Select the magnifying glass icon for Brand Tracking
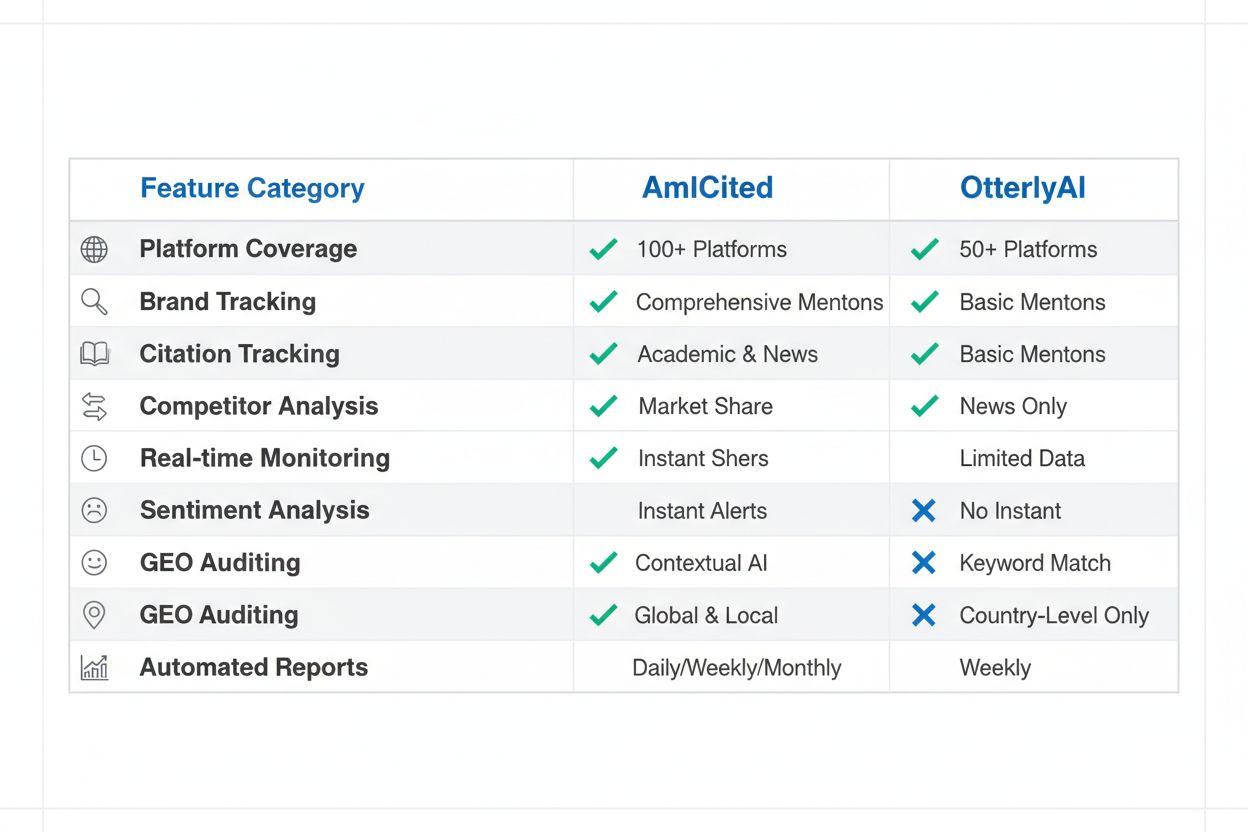 click(x=94, y=301)
